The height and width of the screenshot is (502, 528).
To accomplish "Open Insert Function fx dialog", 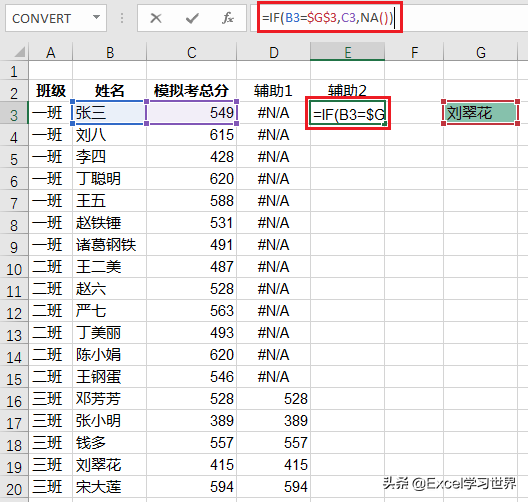I will (x=228, y=18).
